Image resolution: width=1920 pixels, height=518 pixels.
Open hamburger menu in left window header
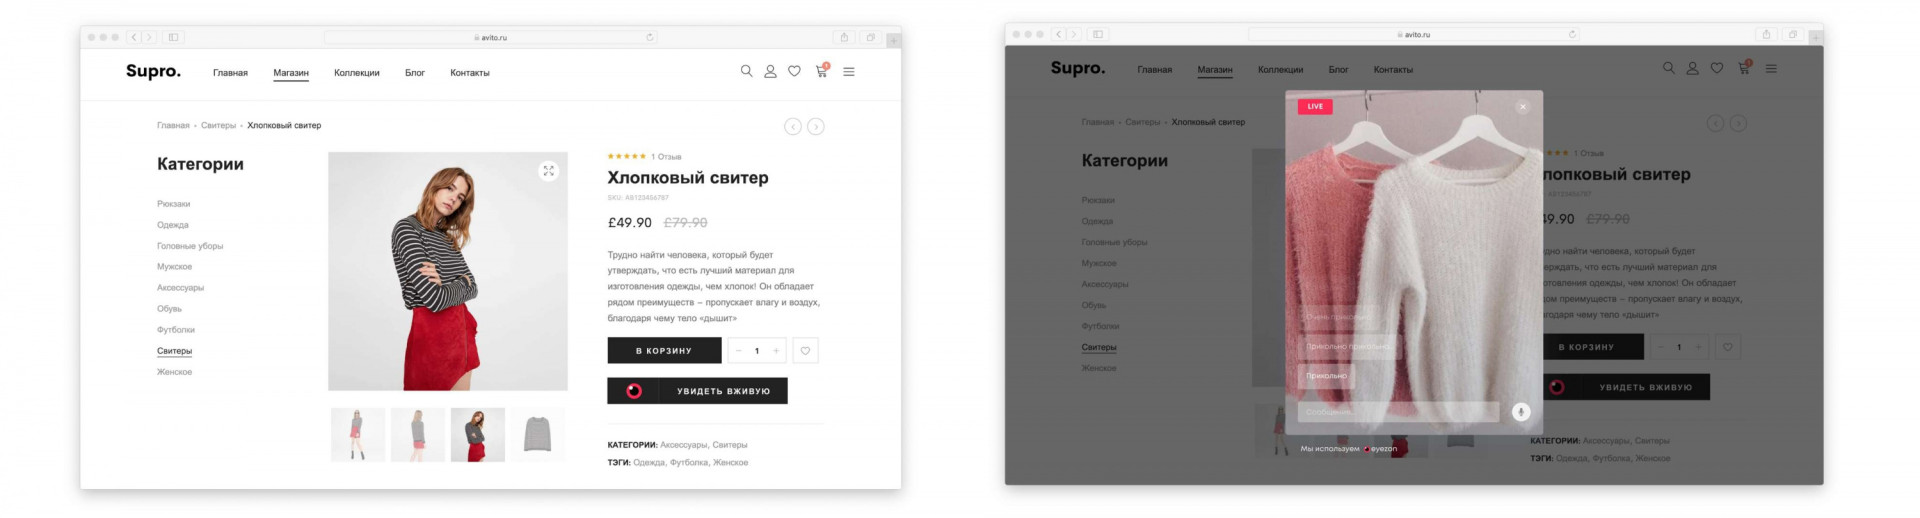pyautogui.click(x=849, y=72)
